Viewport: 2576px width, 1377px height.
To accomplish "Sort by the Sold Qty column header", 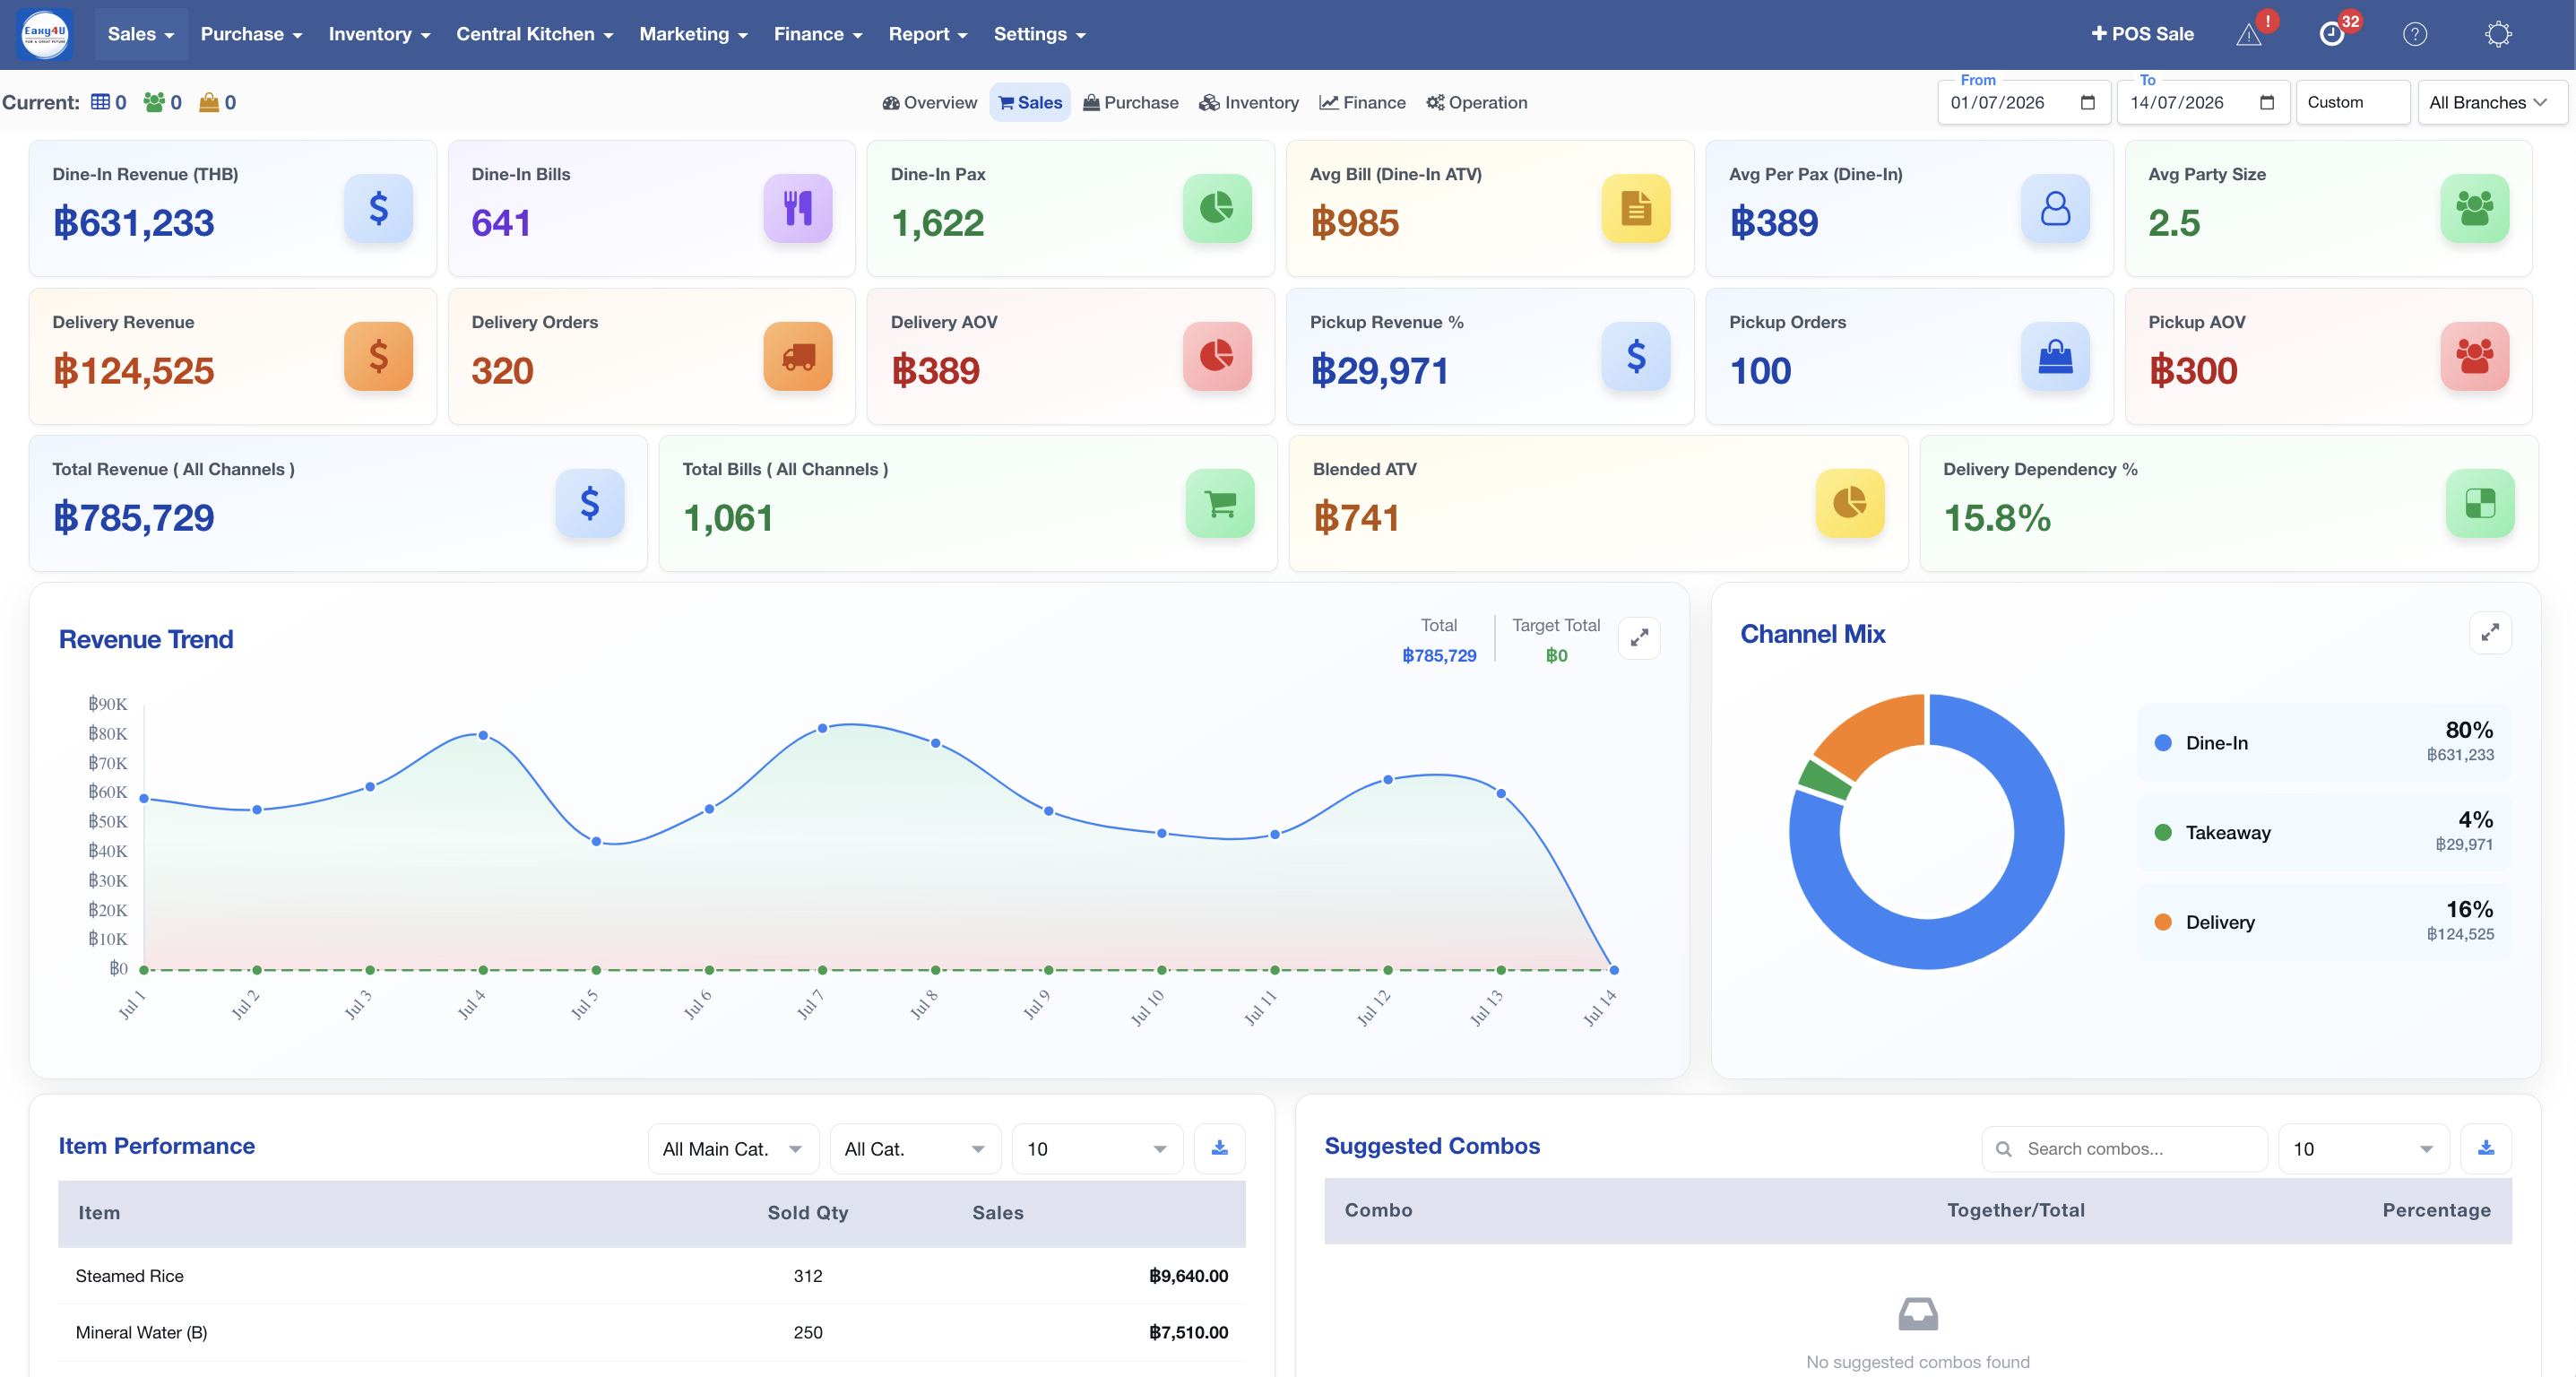I will point(807,1212).
